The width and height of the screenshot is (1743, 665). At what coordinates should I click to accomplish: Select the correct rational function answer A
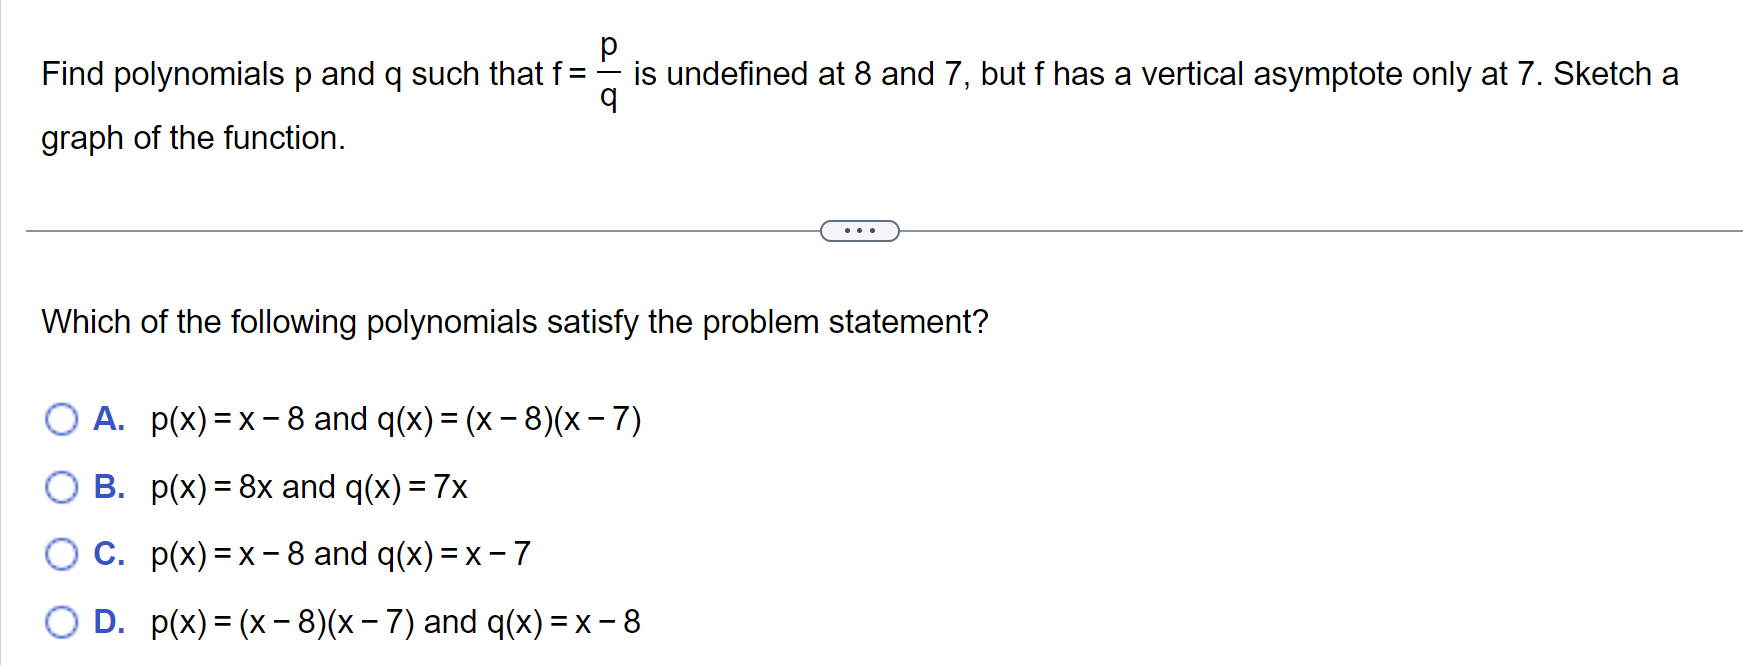click(x=62, y=420)
